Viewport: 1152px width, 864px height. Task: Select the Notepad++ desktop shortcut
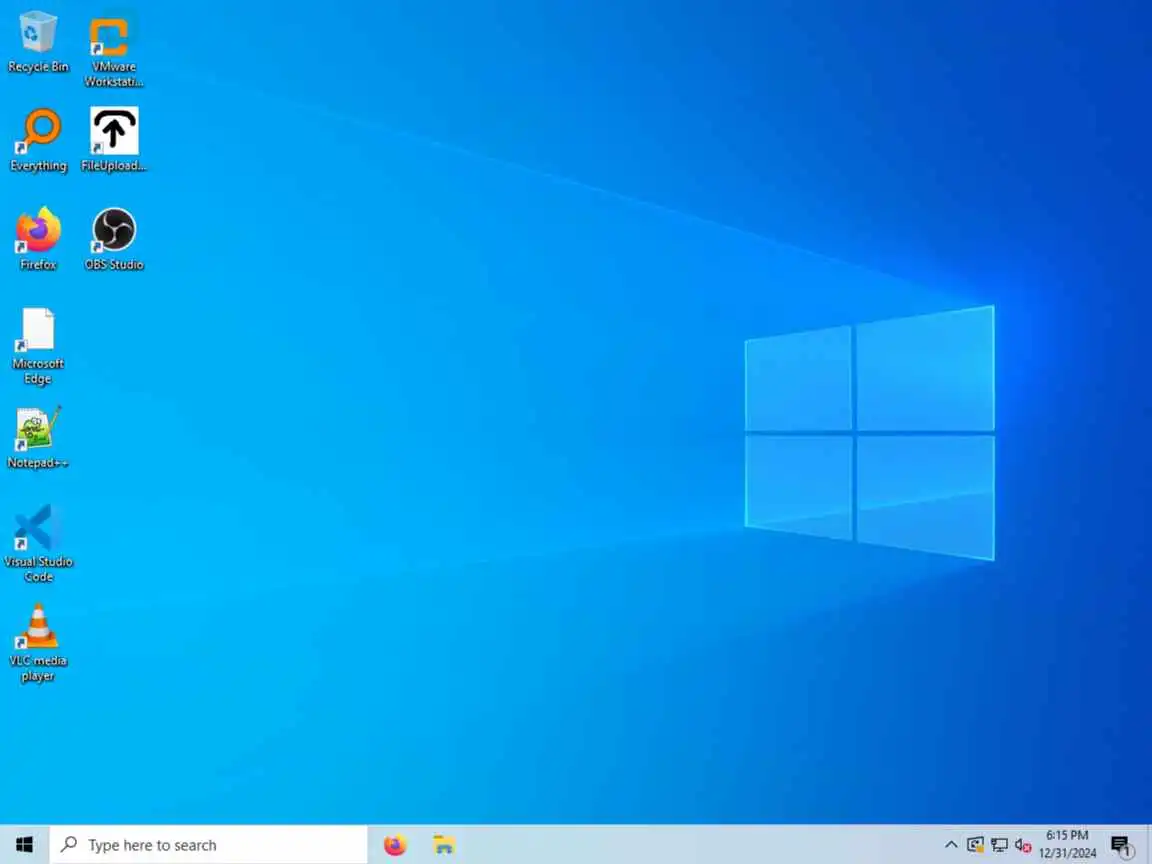click(x=37, y=438)
